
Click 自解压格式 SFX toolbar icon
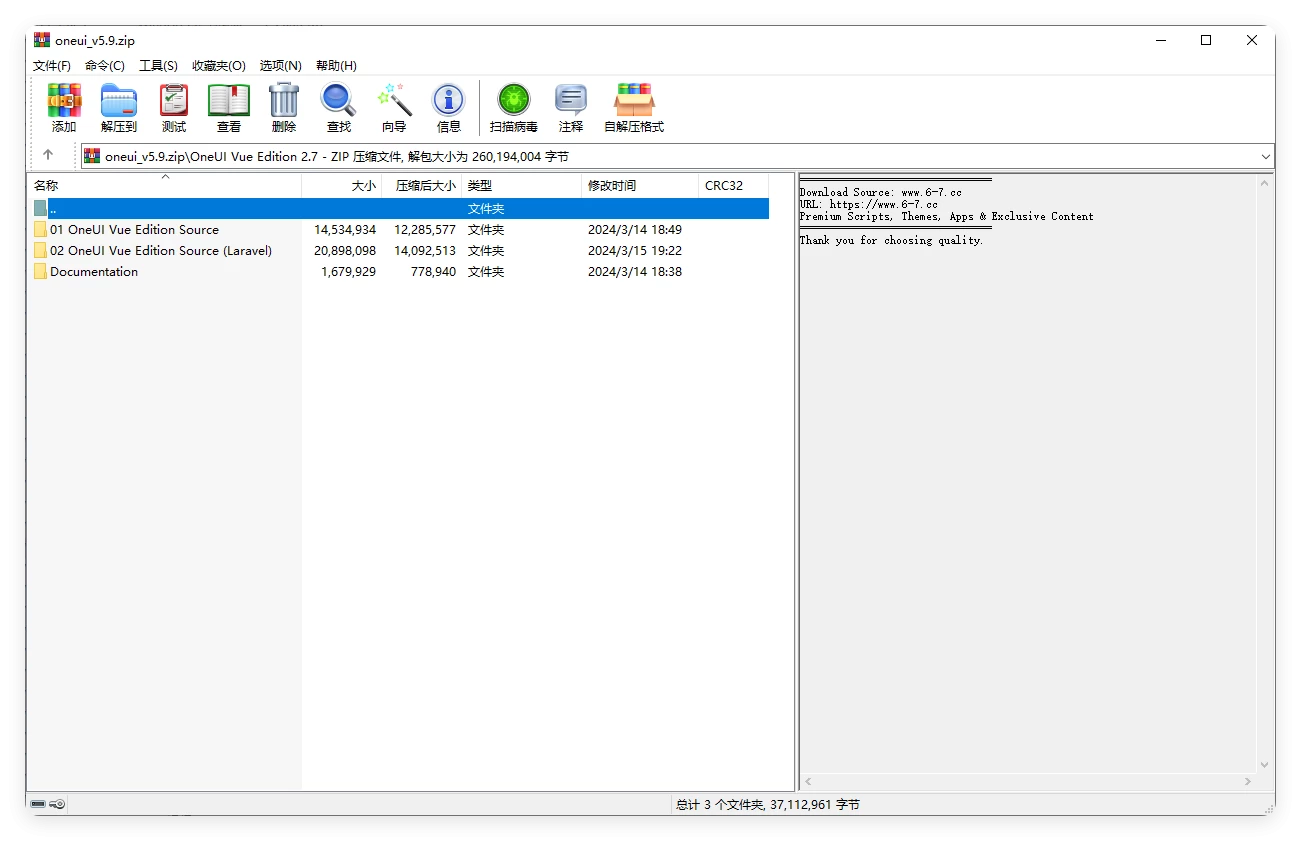(x=634, y=107)
